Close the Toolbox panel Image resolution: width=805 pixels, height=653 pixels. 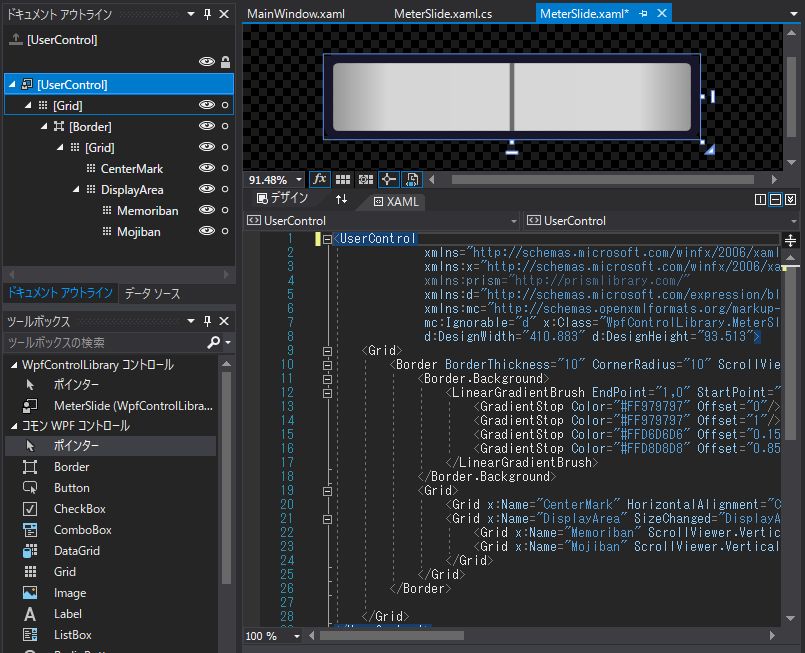click(224, 321)
